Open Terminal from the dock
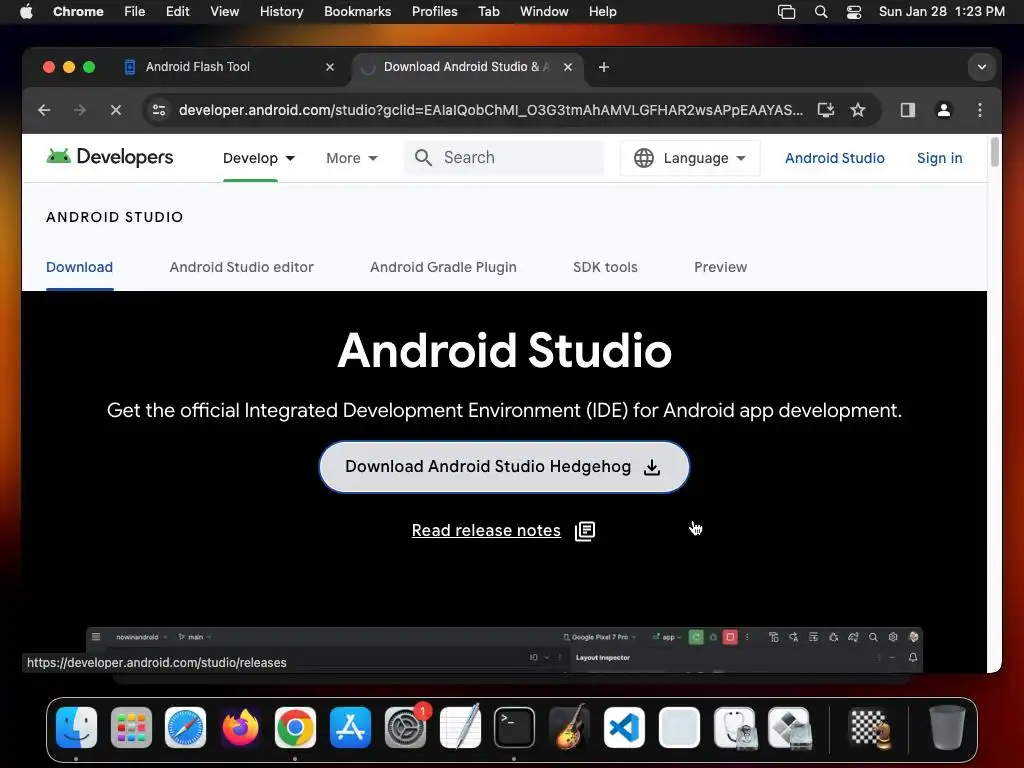This screenshot has height=768, width=1024. pyautogui.click(x=515, y=727)
